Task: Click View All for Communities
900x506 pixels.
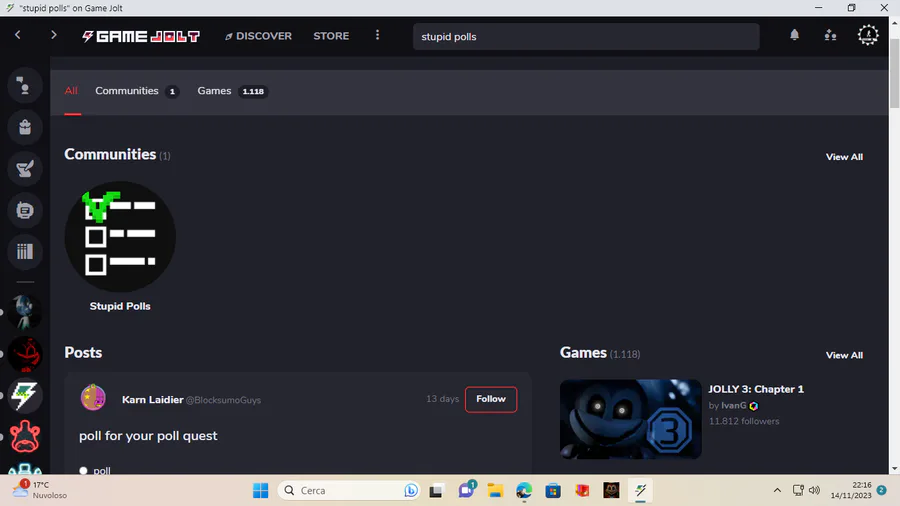Action: click(x=844, y=157)
